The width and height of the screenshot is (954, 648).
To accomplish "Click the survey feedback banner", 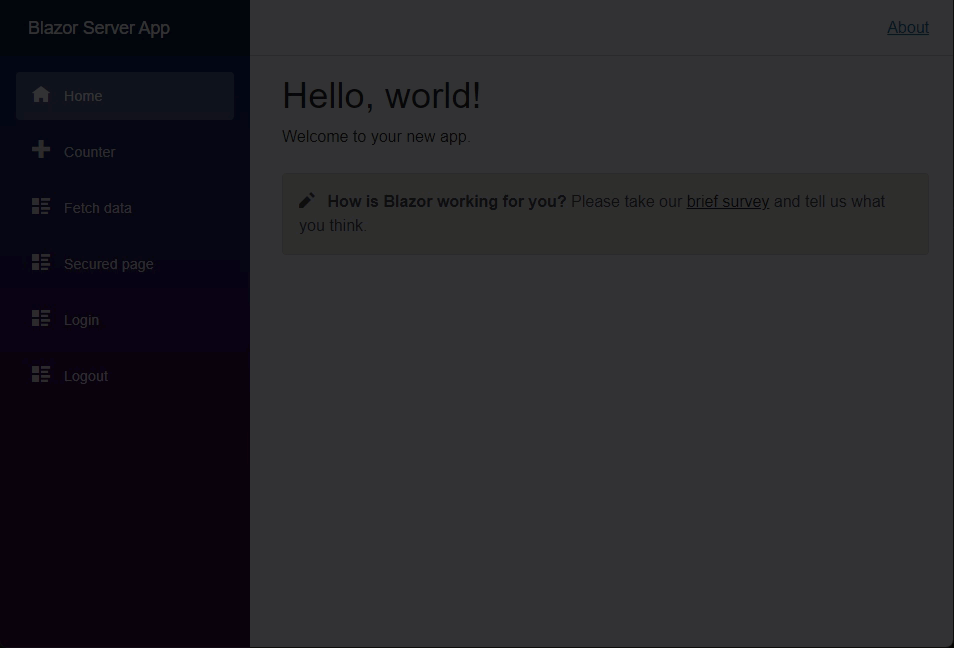I will click(x=604, y=213).
